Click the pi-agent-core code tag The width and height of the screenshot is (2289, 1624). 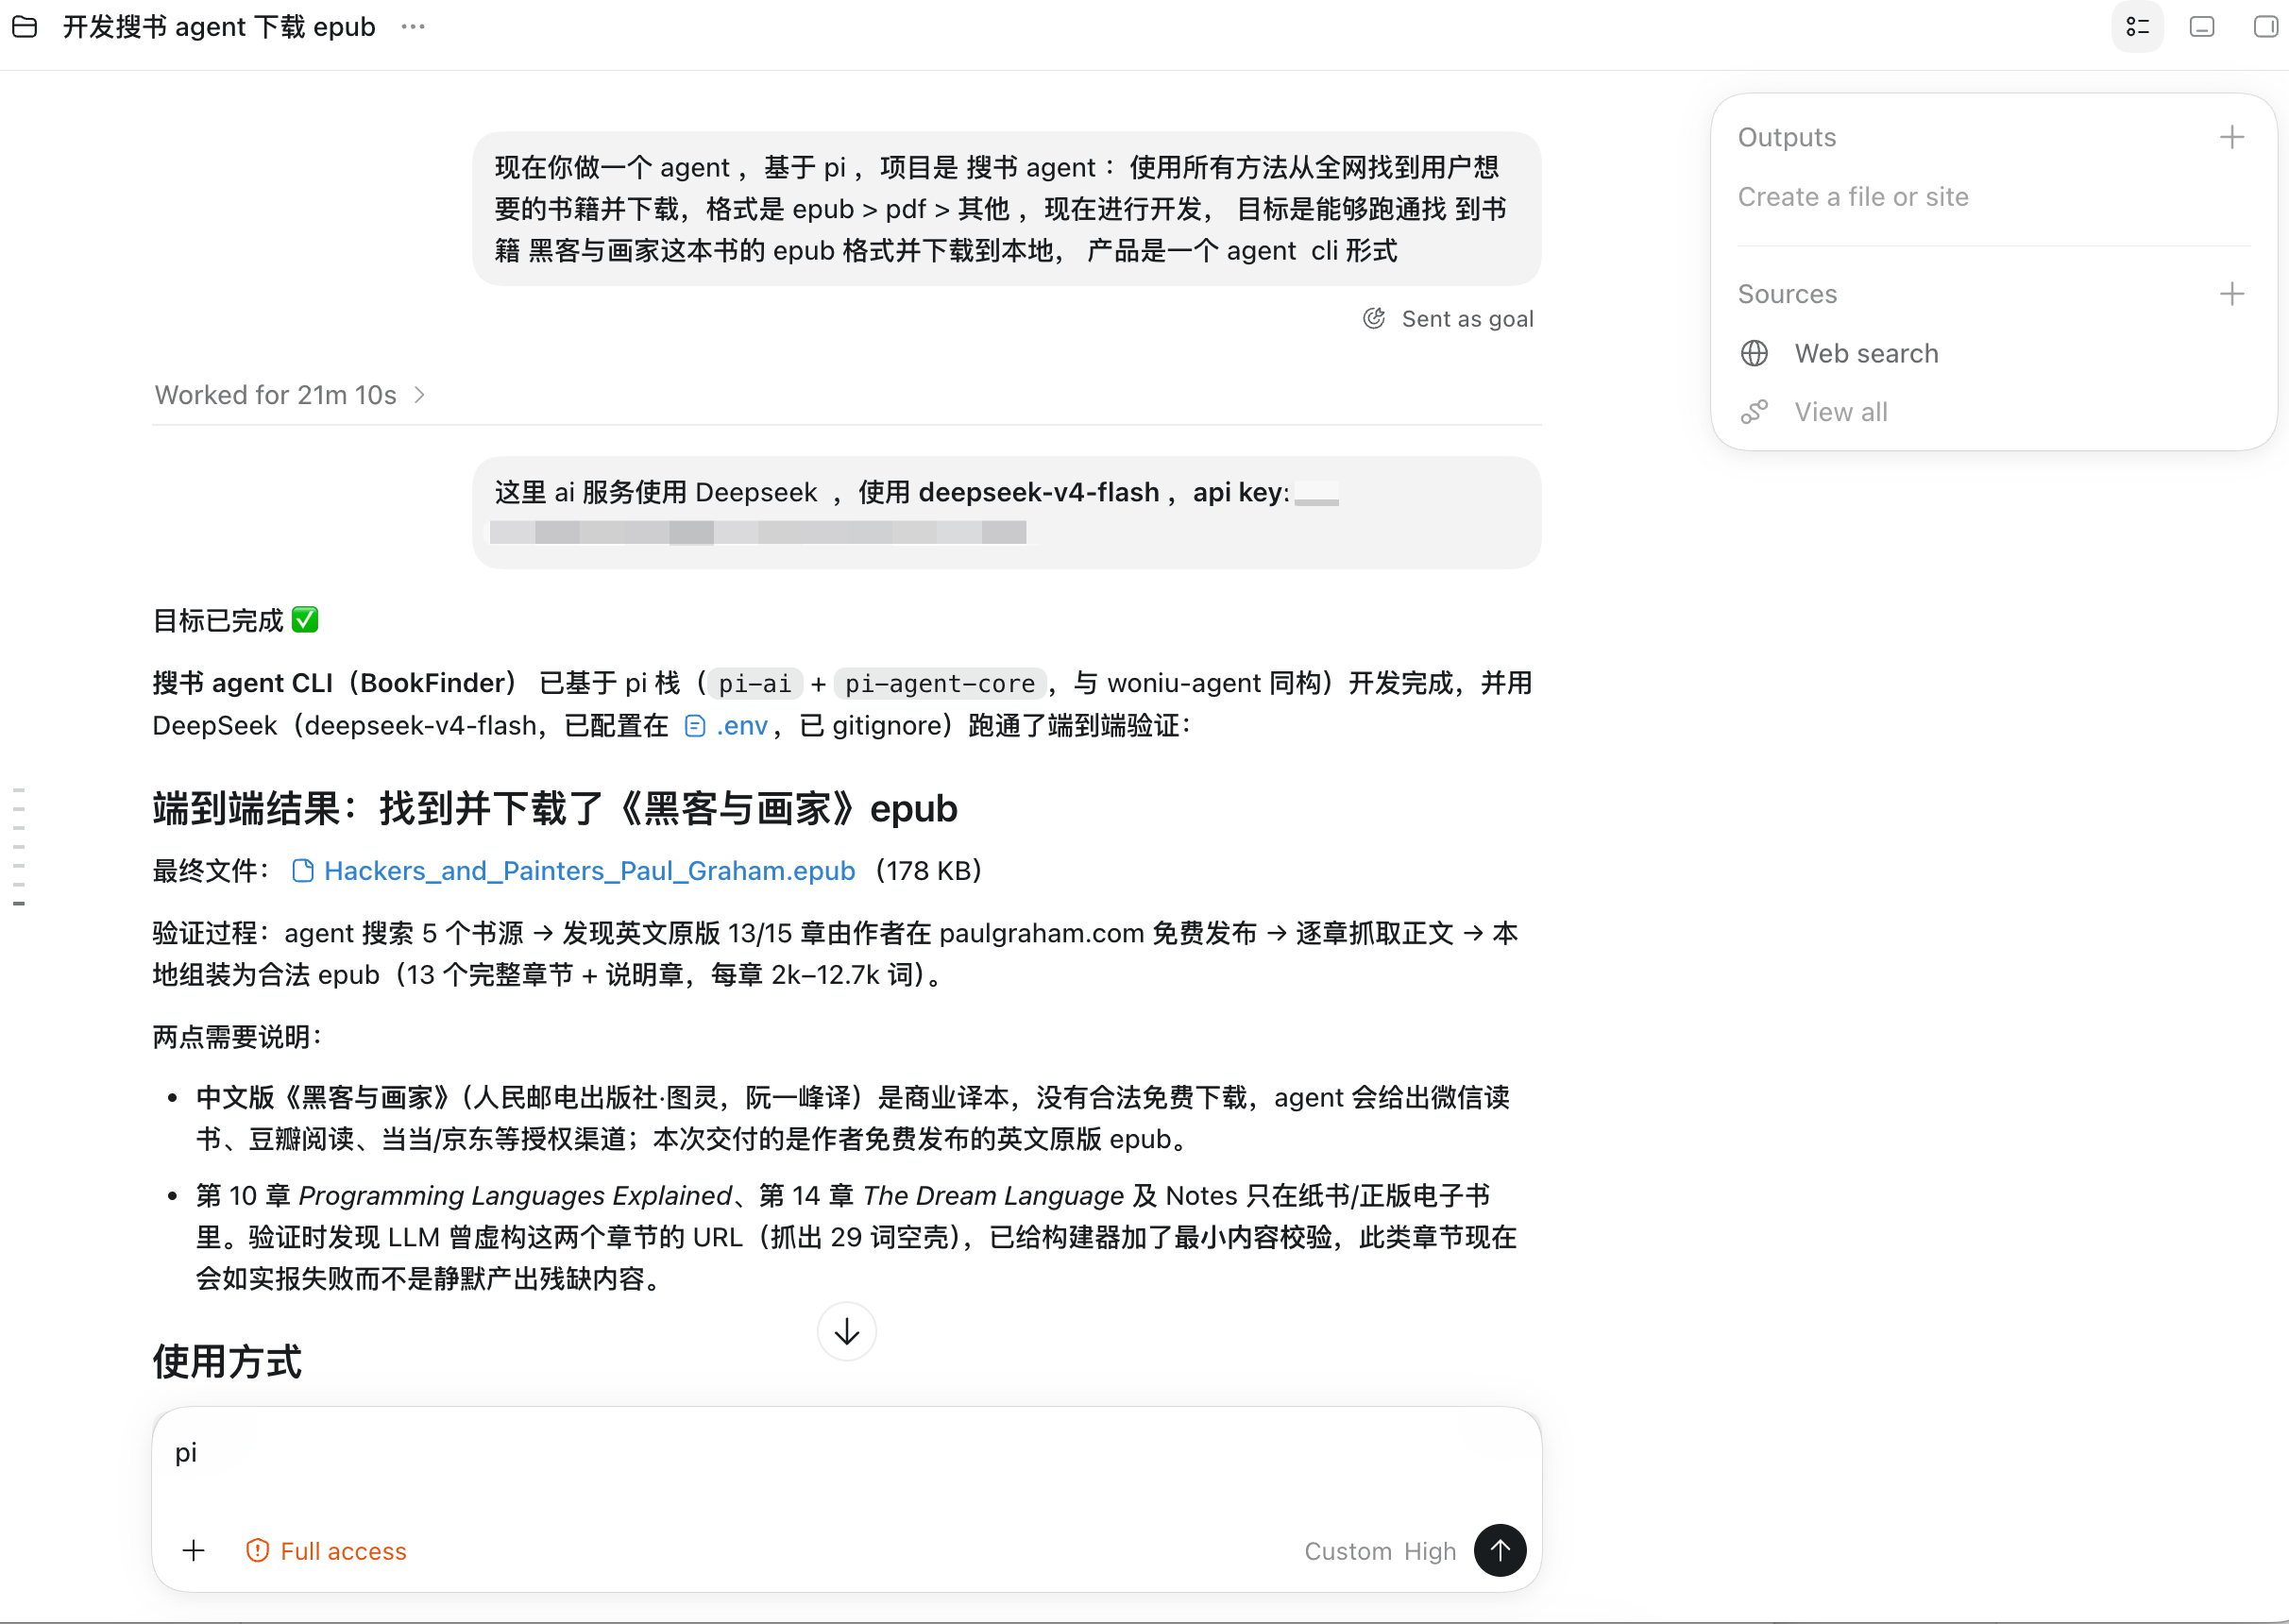pyautogui.click(x=940, y=684)
